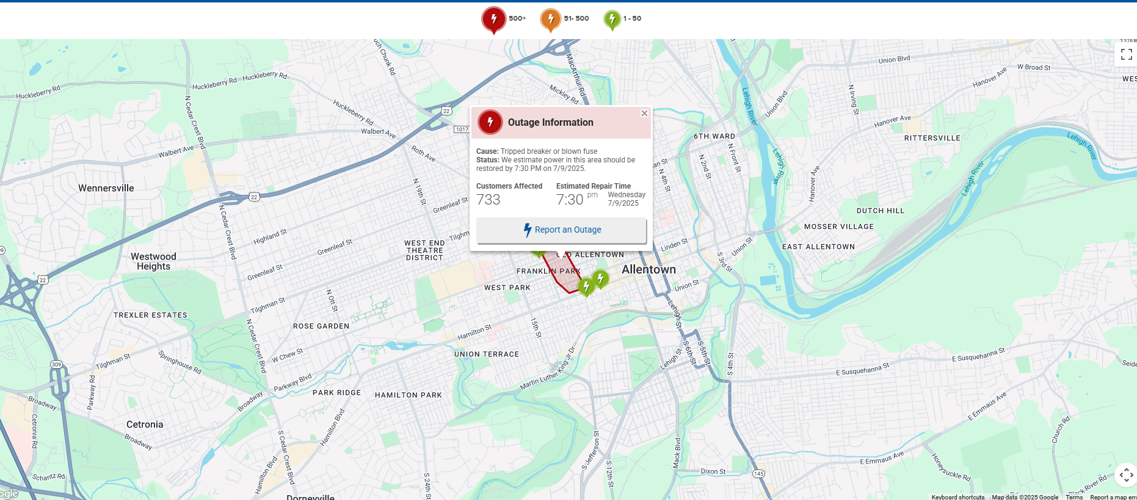
Task: Click the green 1-50 outage legend icon
Action: point(612,19)
